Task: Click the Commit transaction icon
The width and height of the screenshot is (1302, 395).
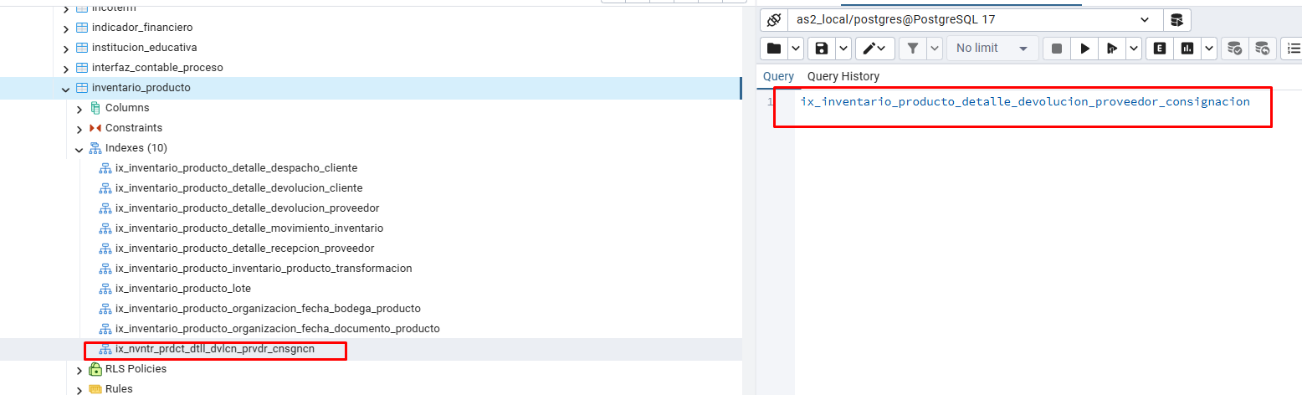Action: (1235, 48)
